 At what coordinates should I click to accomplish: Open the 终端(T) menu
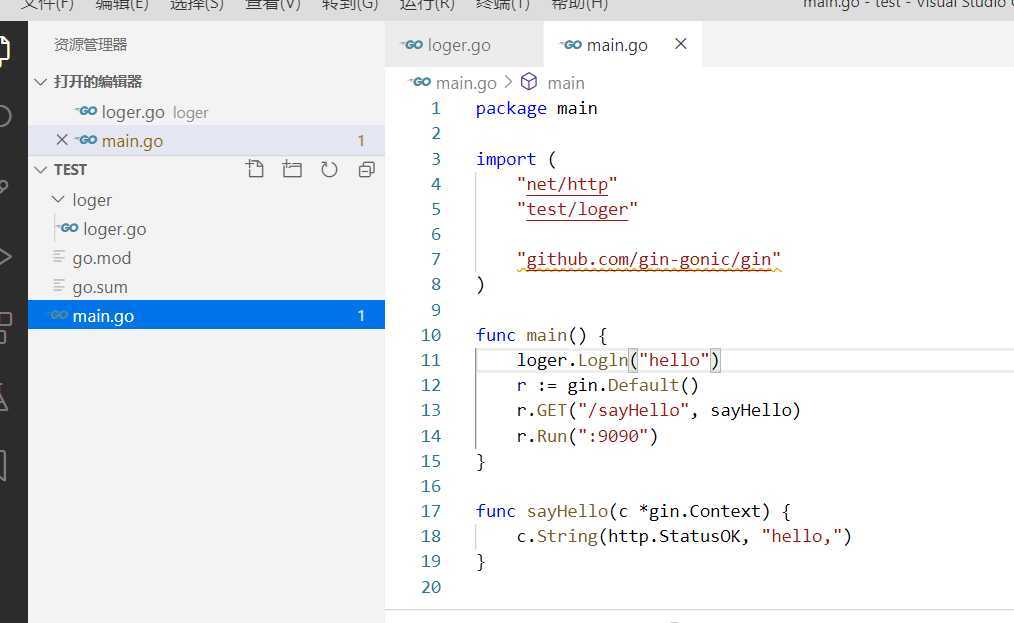(x=502, y=5)
